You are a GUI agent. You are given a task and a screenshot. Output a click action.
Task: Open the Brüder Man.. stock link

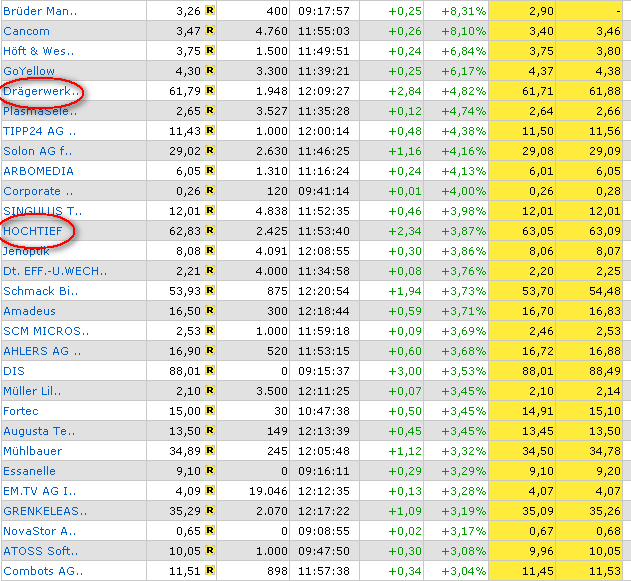tap(40, 11)
